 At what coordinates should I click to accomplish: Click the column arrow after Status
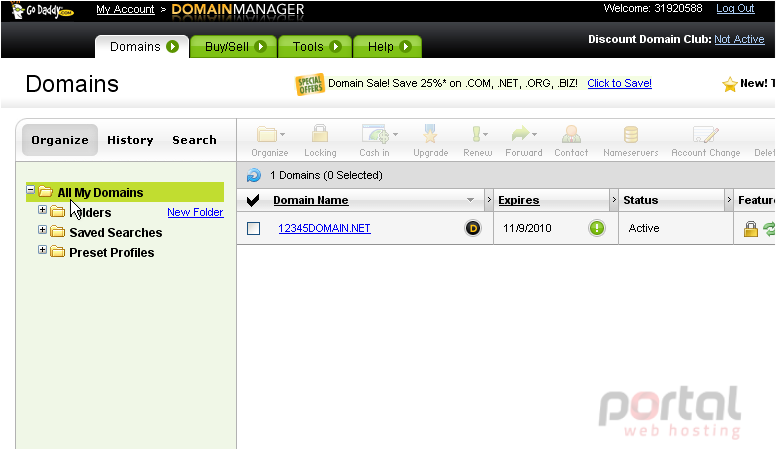coord(729,200)
